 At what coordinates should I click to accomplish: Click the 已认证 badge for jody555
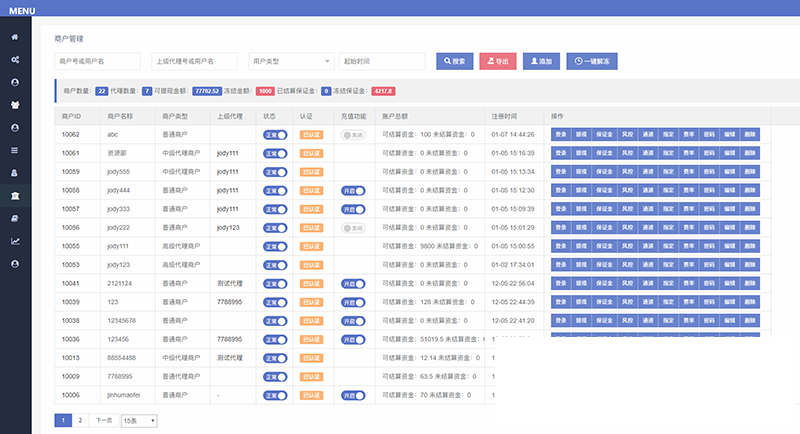tap(311, 171)
